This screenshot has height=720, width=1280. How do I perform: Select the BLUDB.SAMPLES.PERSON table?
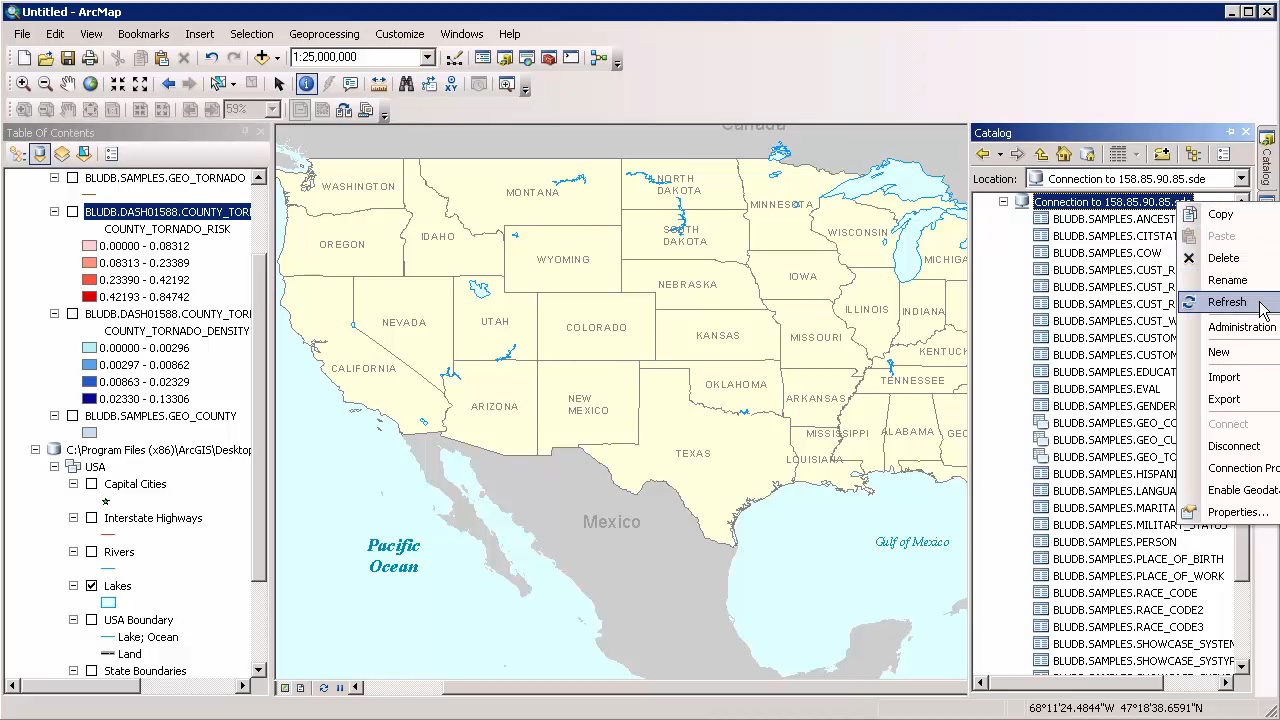click(1114, 542)
